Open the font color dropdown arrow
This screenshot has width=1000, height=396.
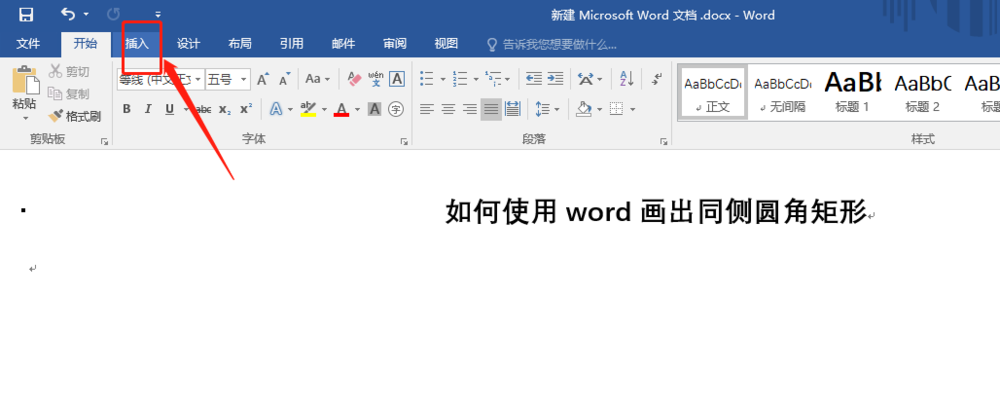click(357, 110)
